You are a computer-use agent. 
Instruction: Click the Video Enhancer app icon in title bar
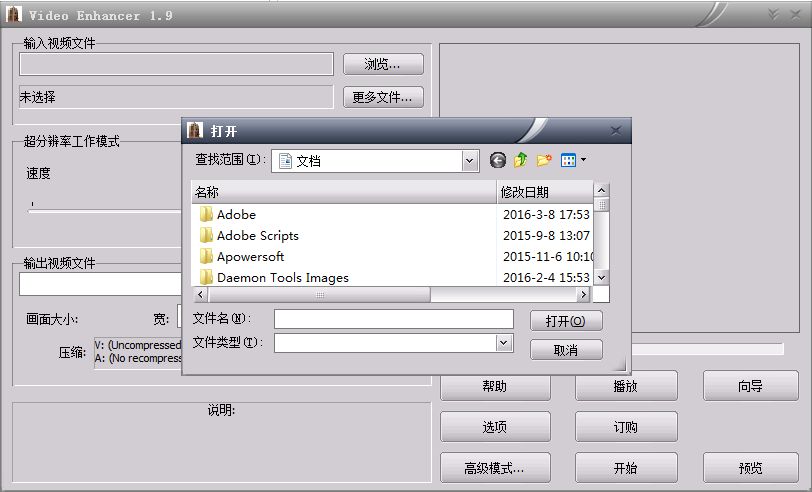tap(13, 15)
